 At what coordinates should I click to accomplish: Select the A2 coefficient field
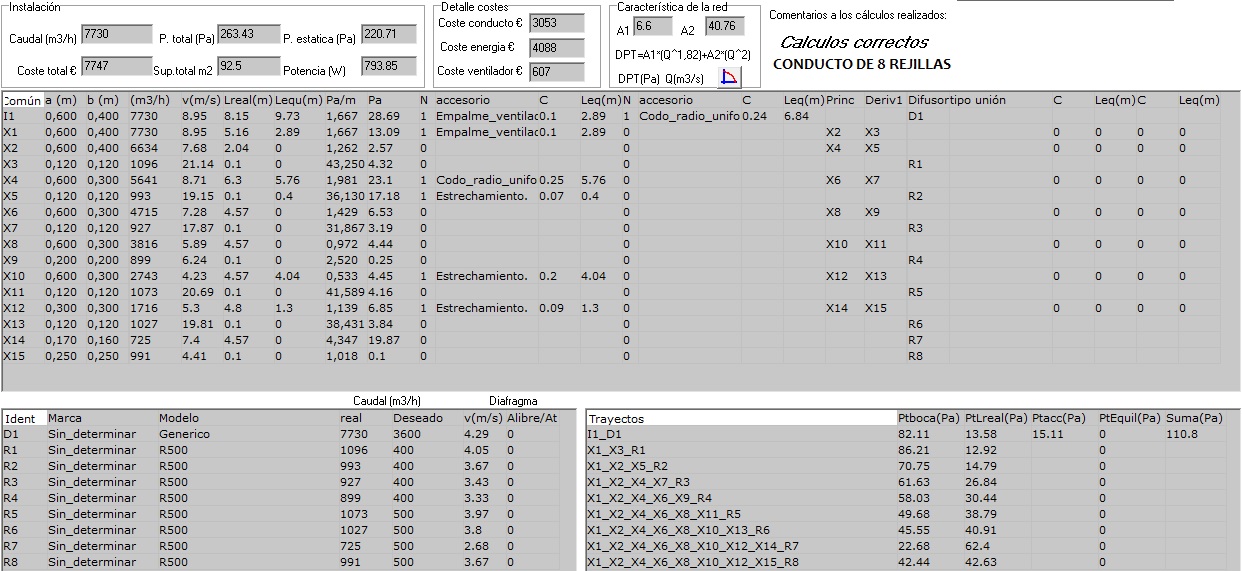point(724,26)
